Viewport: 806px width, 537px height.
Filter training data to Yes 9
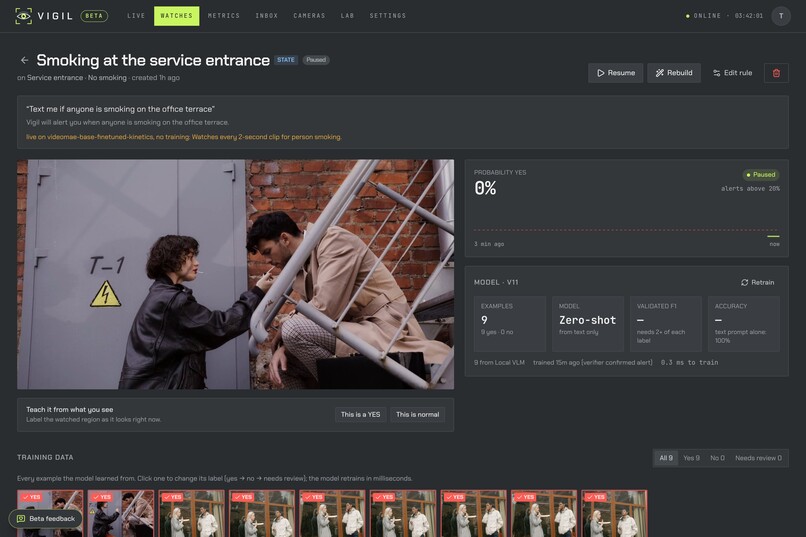(x=691, y=458)
